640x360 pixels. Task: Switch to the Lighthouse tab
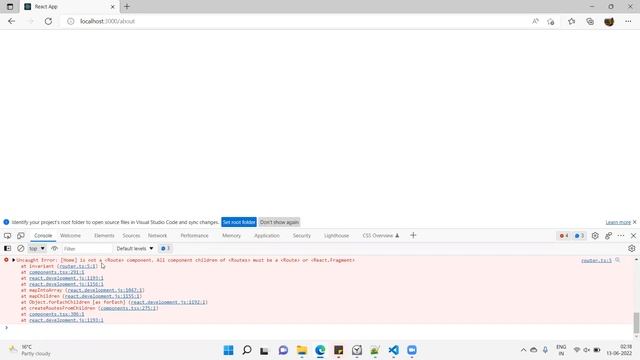[336, 236]
